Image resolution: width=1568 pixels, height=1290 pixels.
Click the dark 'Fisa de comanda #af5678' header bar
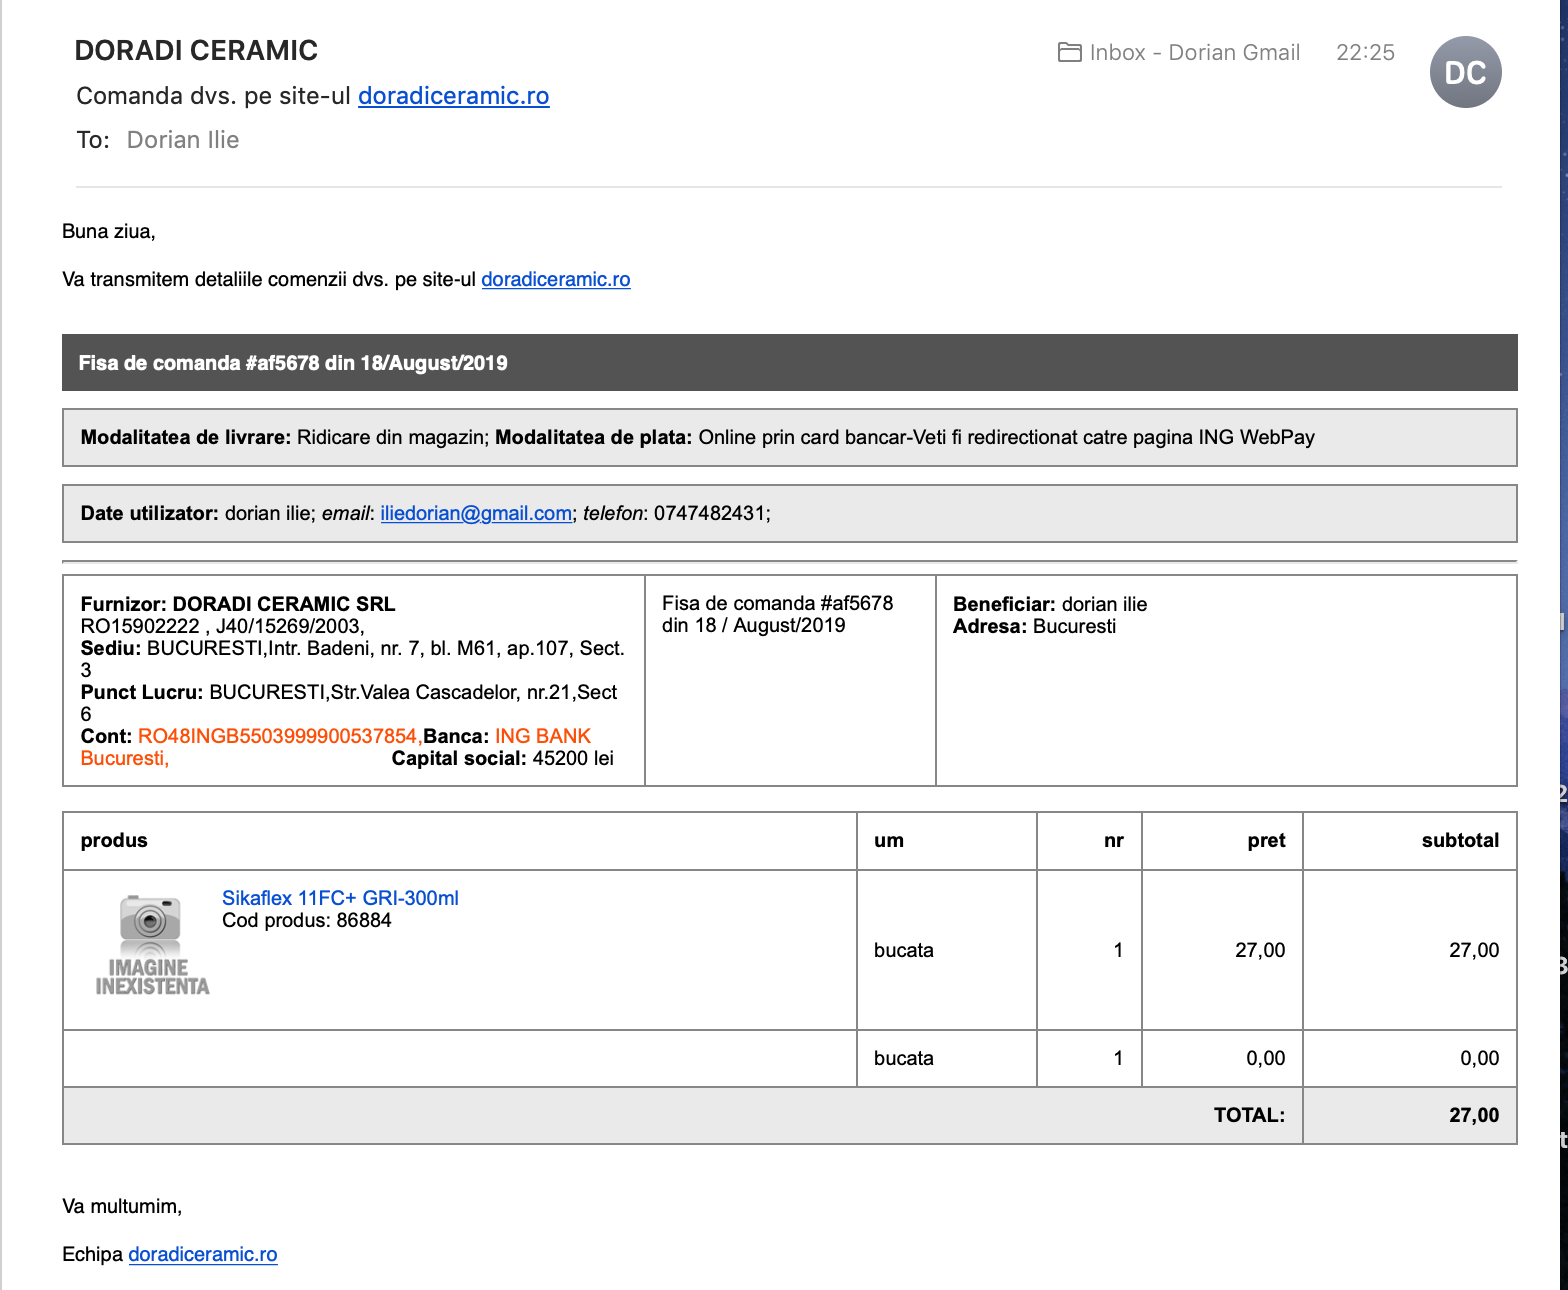(x=789, y=363)
